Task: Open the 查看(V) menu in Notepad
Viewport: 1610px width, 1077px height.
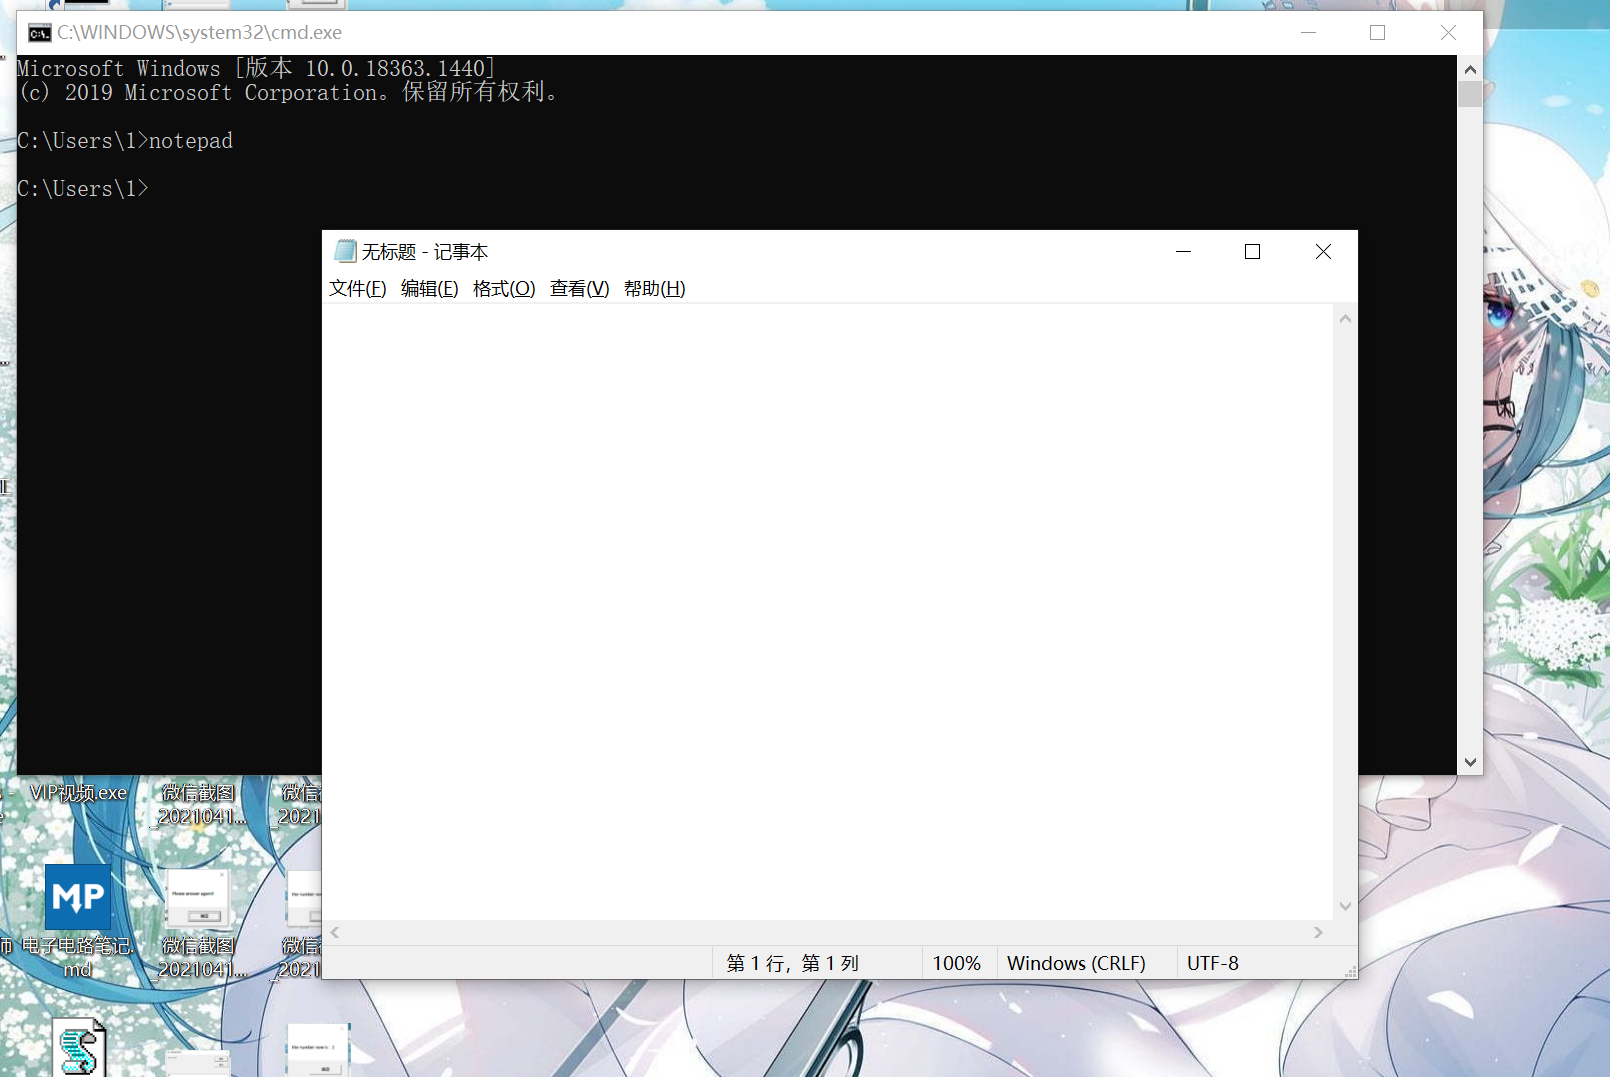Action: pos(579,288)
